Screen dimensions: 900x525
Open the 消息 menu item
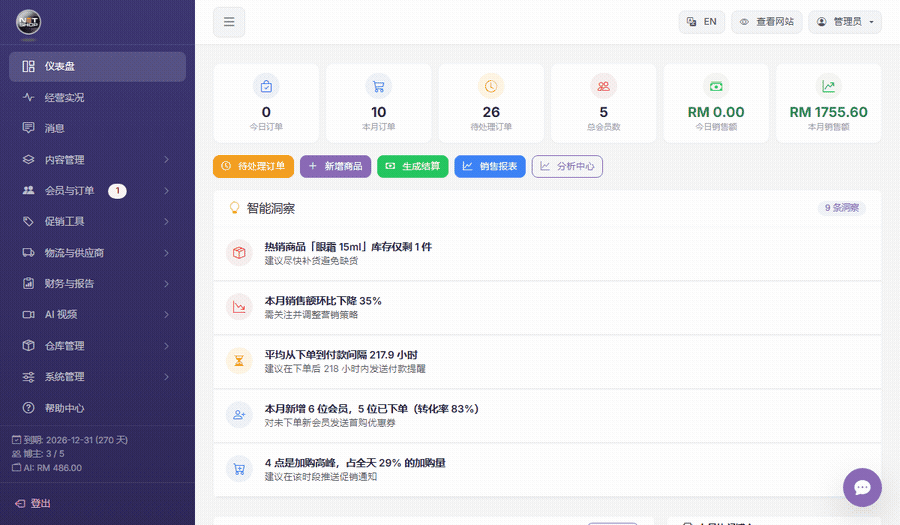(98, 128)
